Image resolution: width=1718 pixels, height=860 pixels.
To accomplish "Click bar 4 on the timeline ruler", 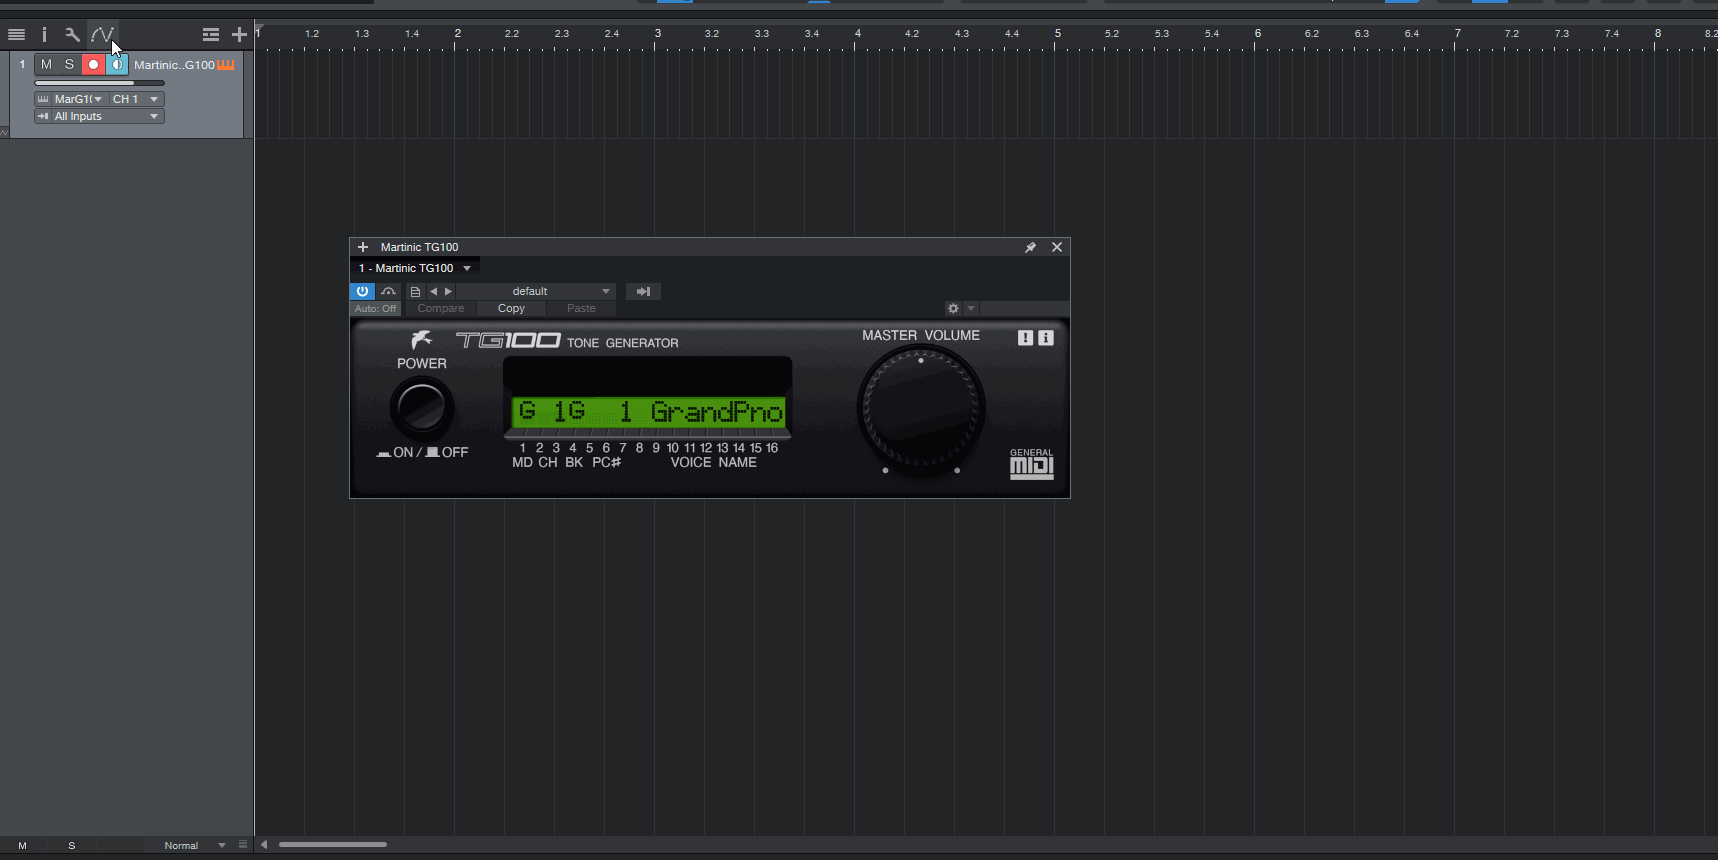I will tap(858, 34).
